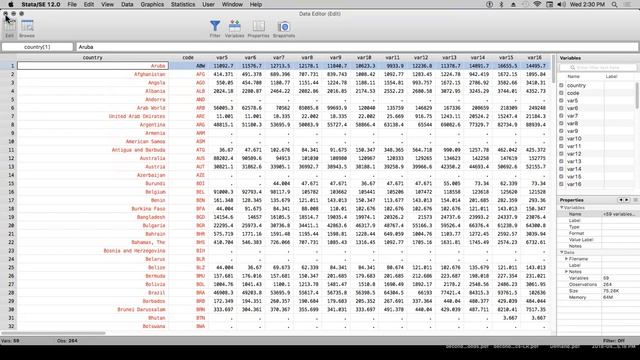Open the Apple menu
Viewport: 640px width, 360px height.
point(11,4)
